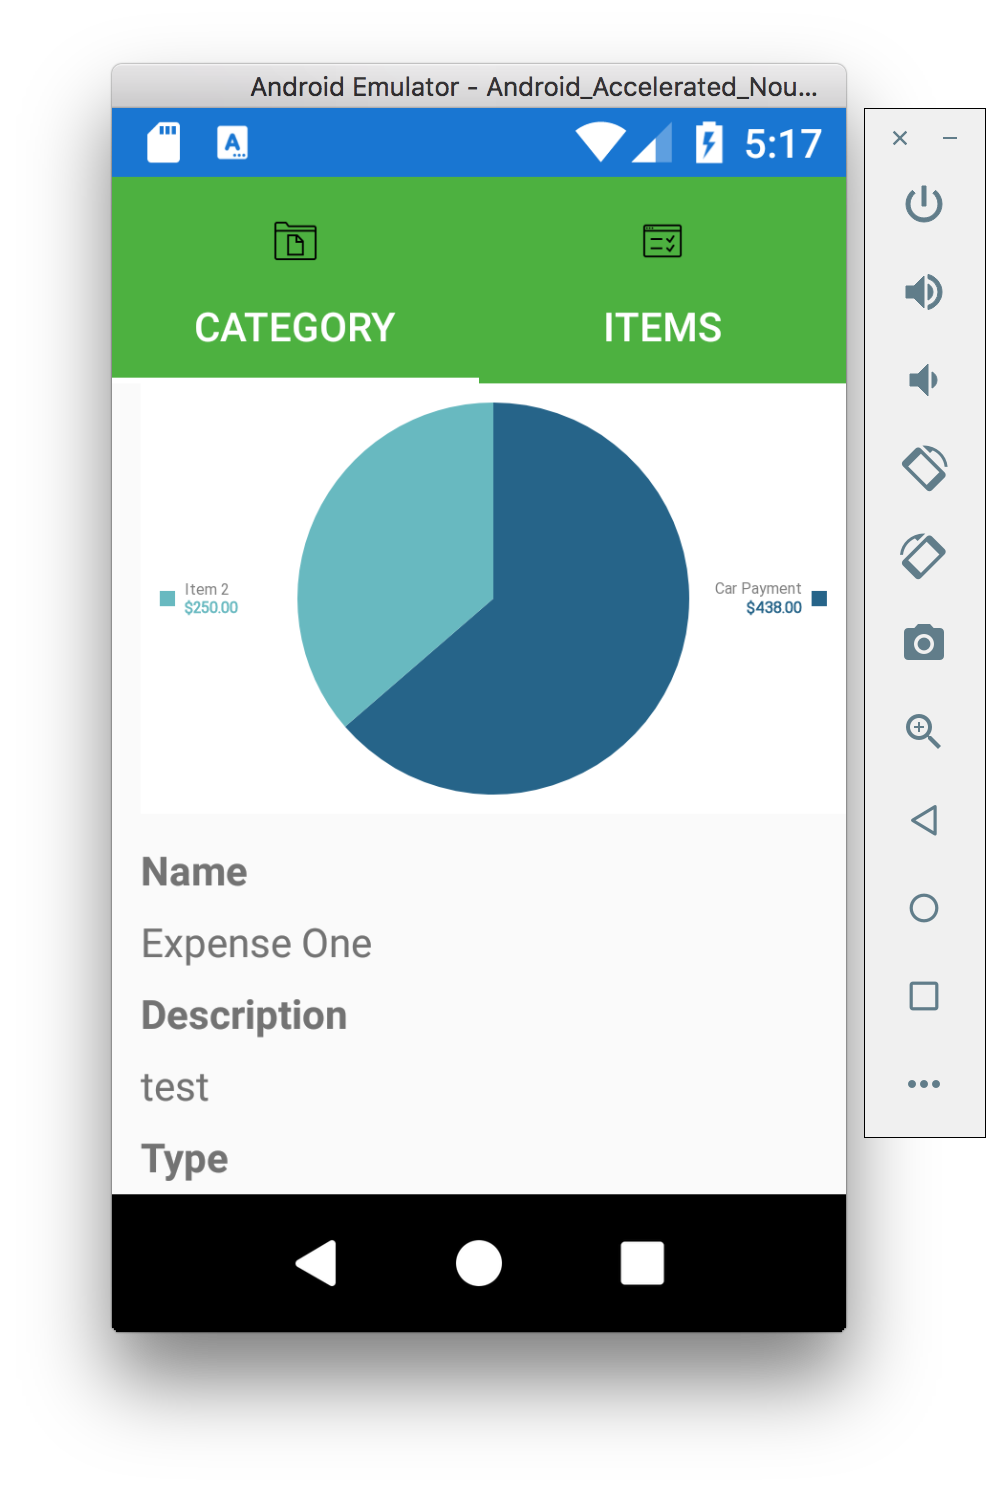Click the Expense One name value
986x1492 pixels.
[x=256, y=943]
